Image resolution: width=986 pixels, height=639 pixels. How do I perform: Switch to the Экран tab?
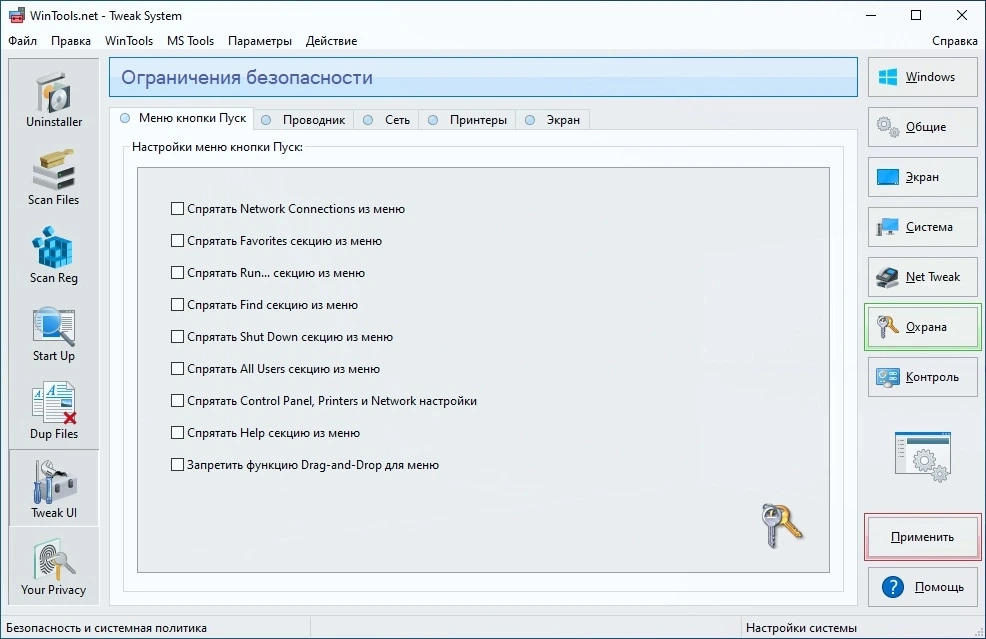tap(553, 119)
